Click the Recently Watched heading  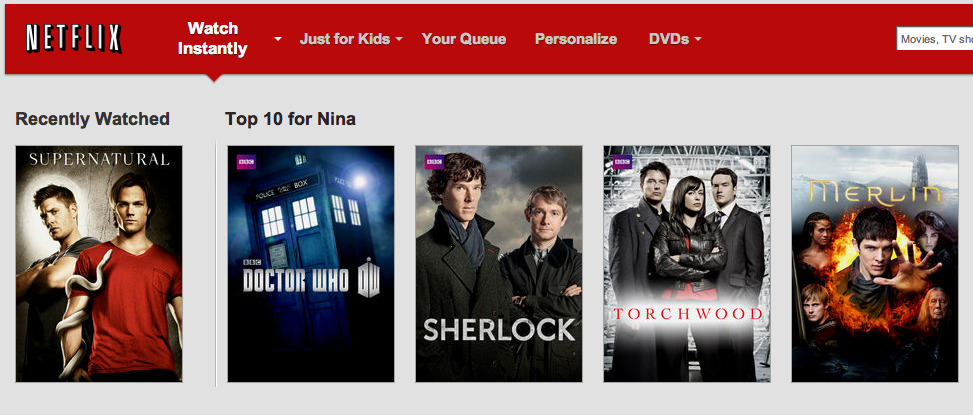click(92, 119)
